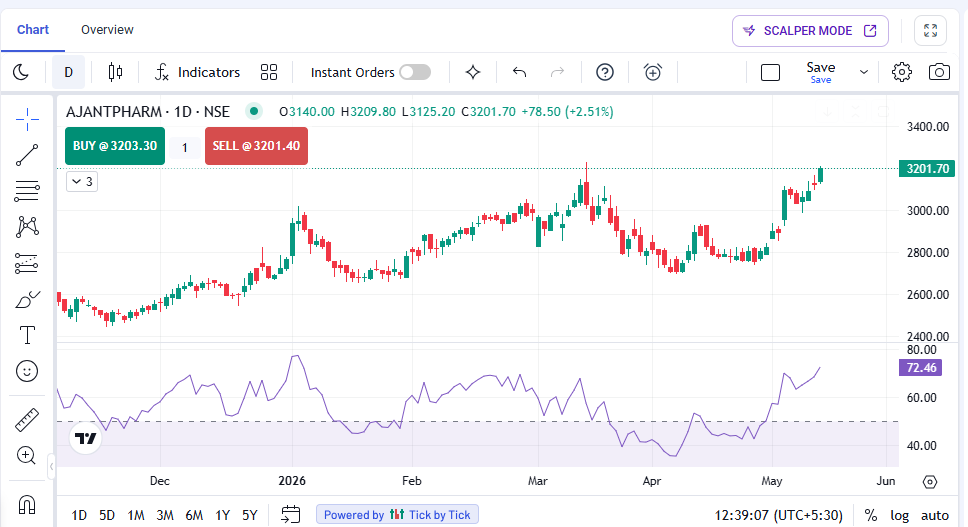The width and height of the screenshot is (968, 527).
Task: Open chart settings gear
Action: tap(901, 72)
